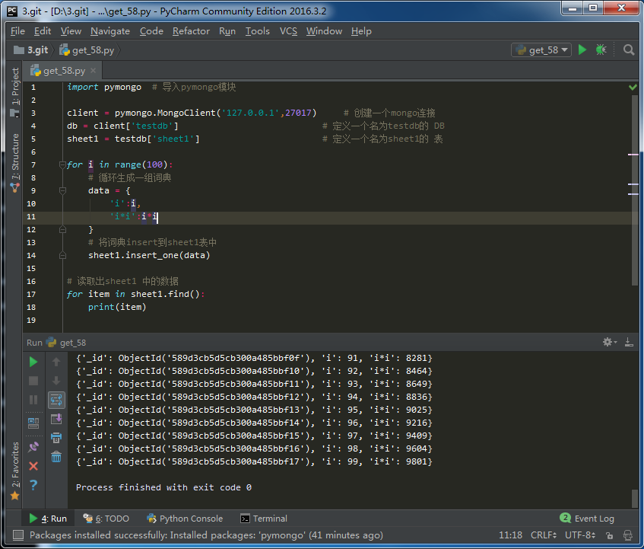This screenshot has width=644, height=549.
Task: Click the Pause Output icon
Action: click(33, 400)
